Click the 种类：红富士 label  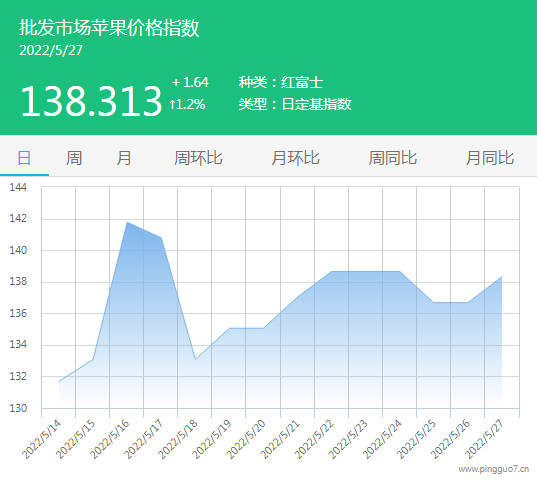281,83
